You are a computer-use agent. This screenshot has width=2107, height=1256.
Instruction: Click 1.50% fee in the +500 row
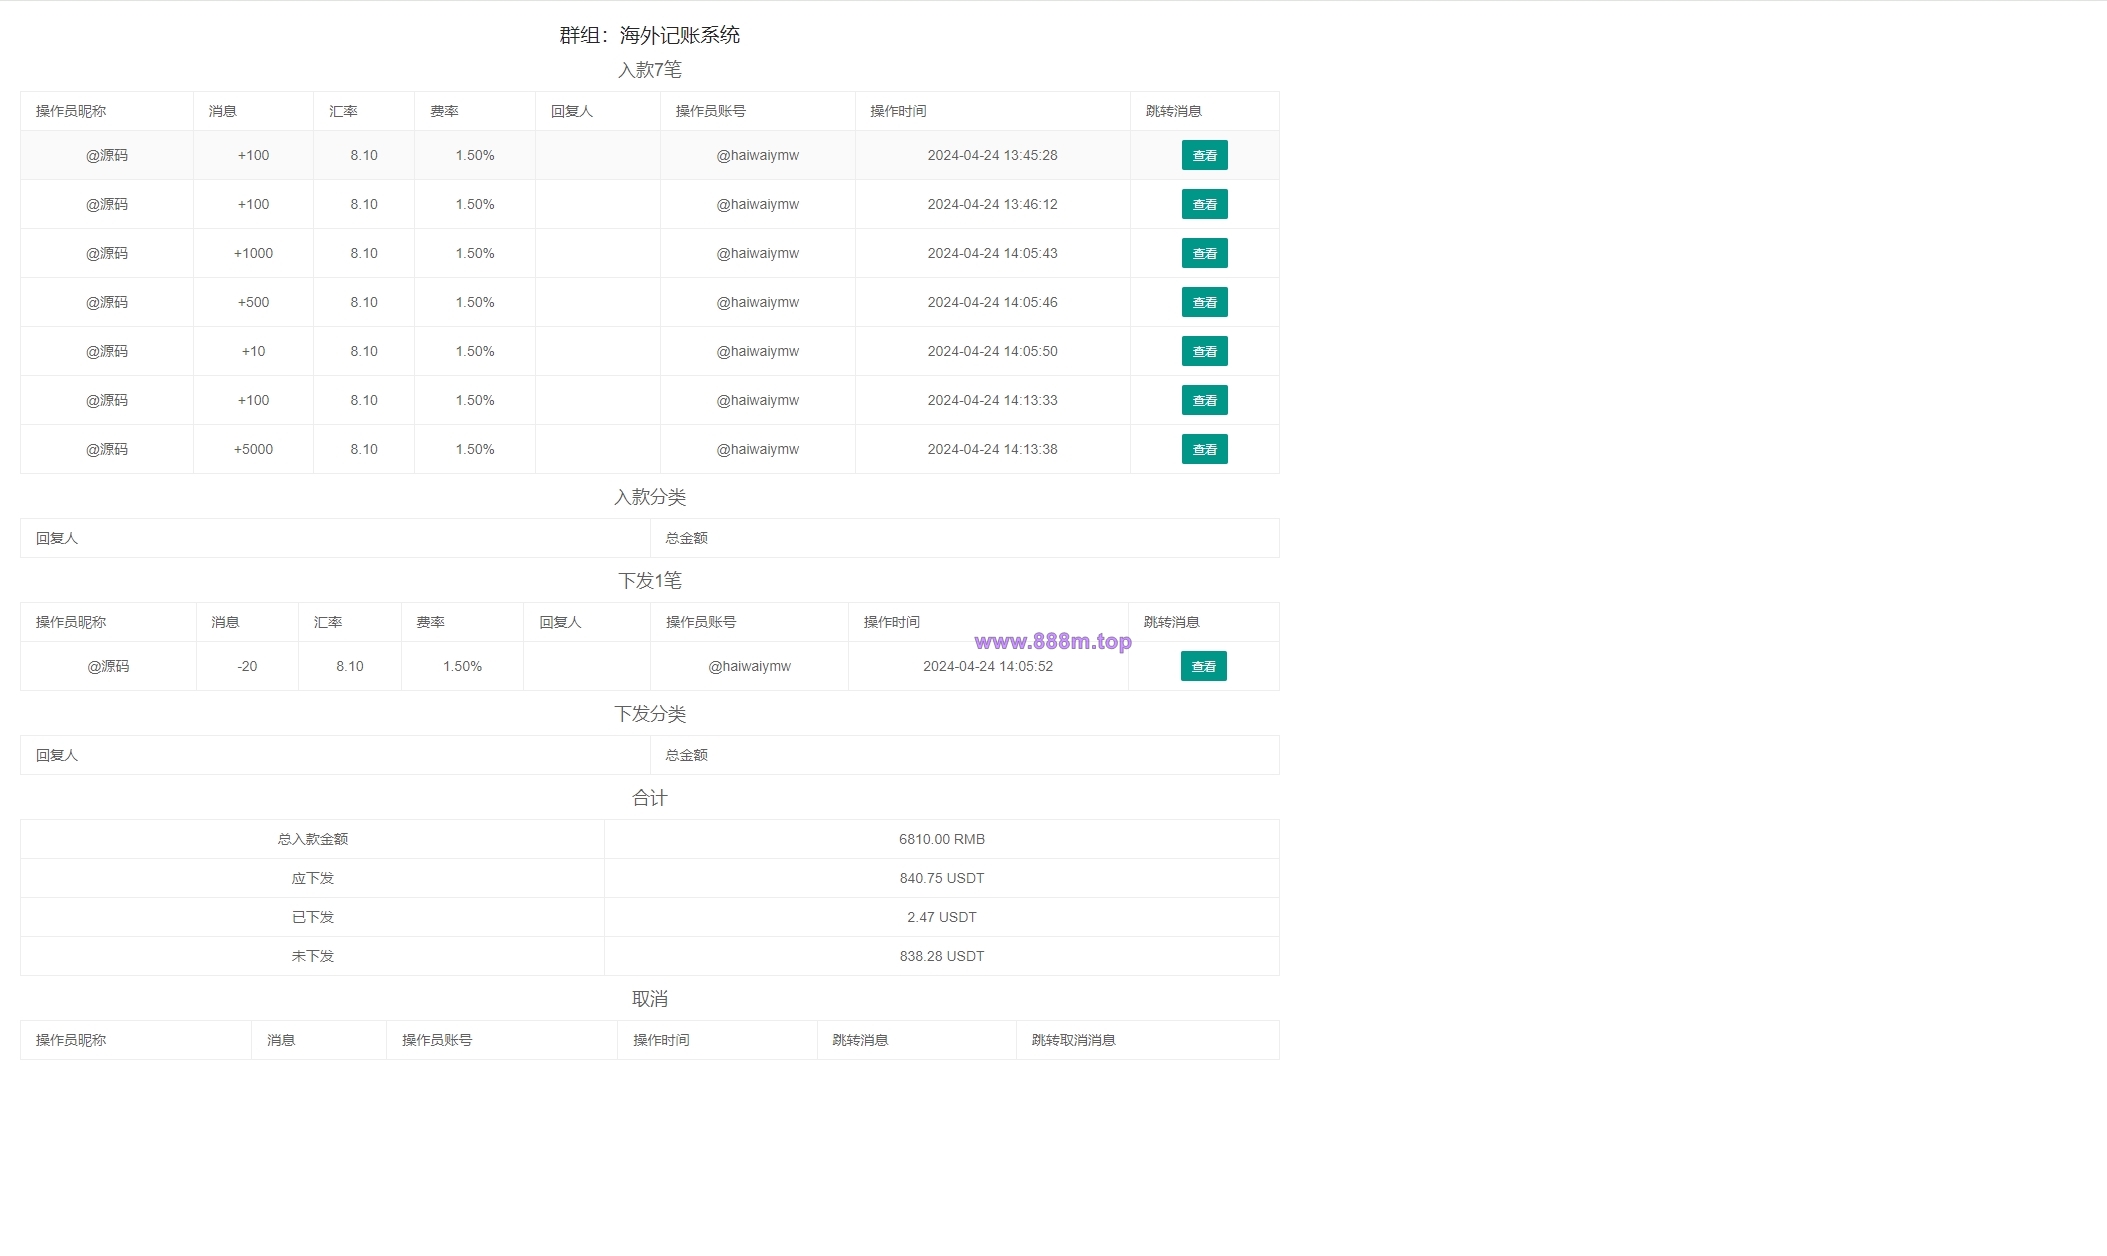click(475, 302)
